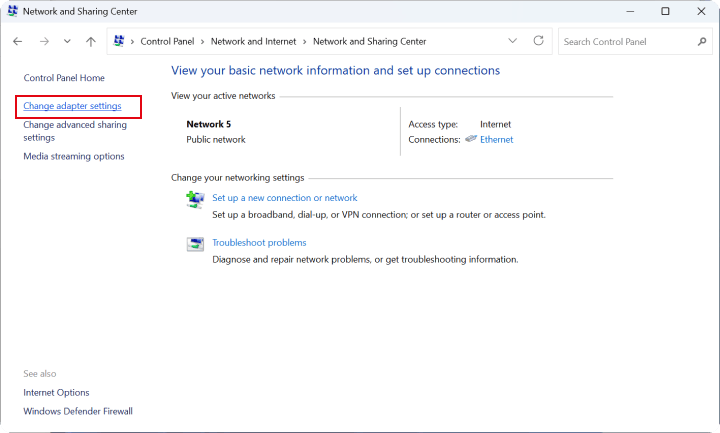This screenshot has width=720, height=433.
Task: Open Change adapter settings
Action: pyautogui.click(x=73, y=106)
